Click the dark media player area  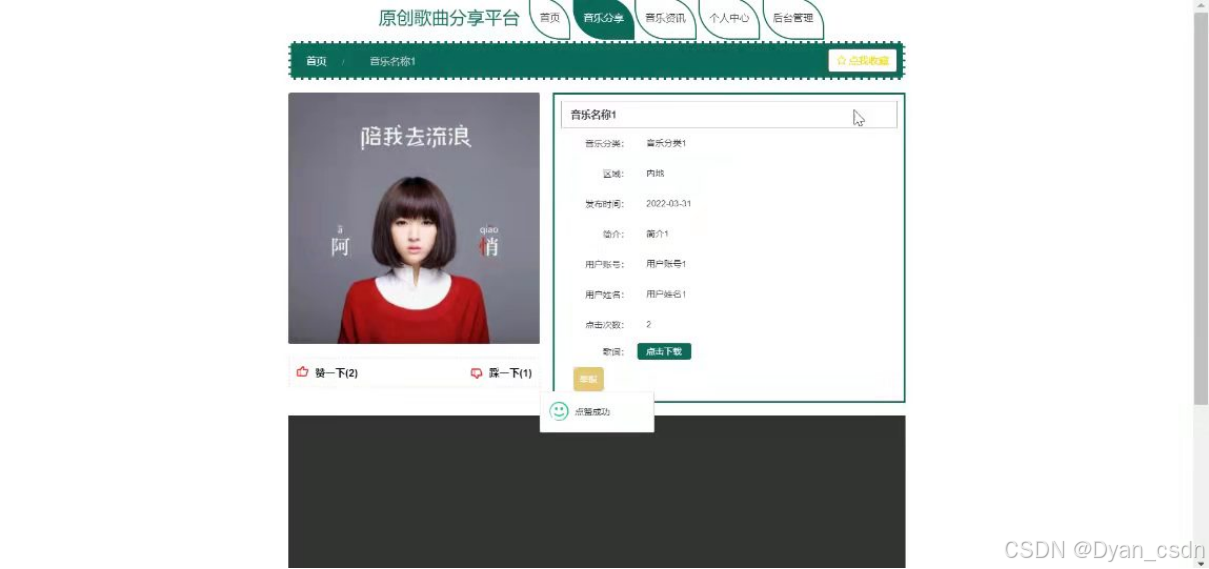(597, 492)
